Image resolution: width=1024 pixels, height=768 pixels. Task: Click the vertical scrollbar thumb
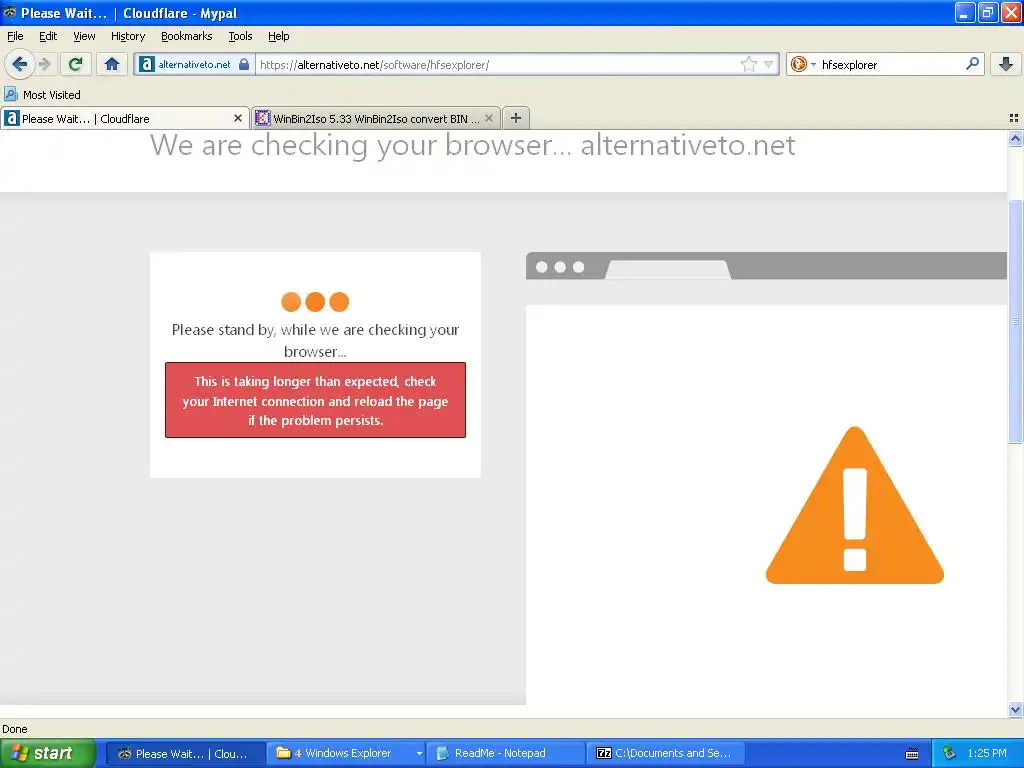click(1015, 321)
